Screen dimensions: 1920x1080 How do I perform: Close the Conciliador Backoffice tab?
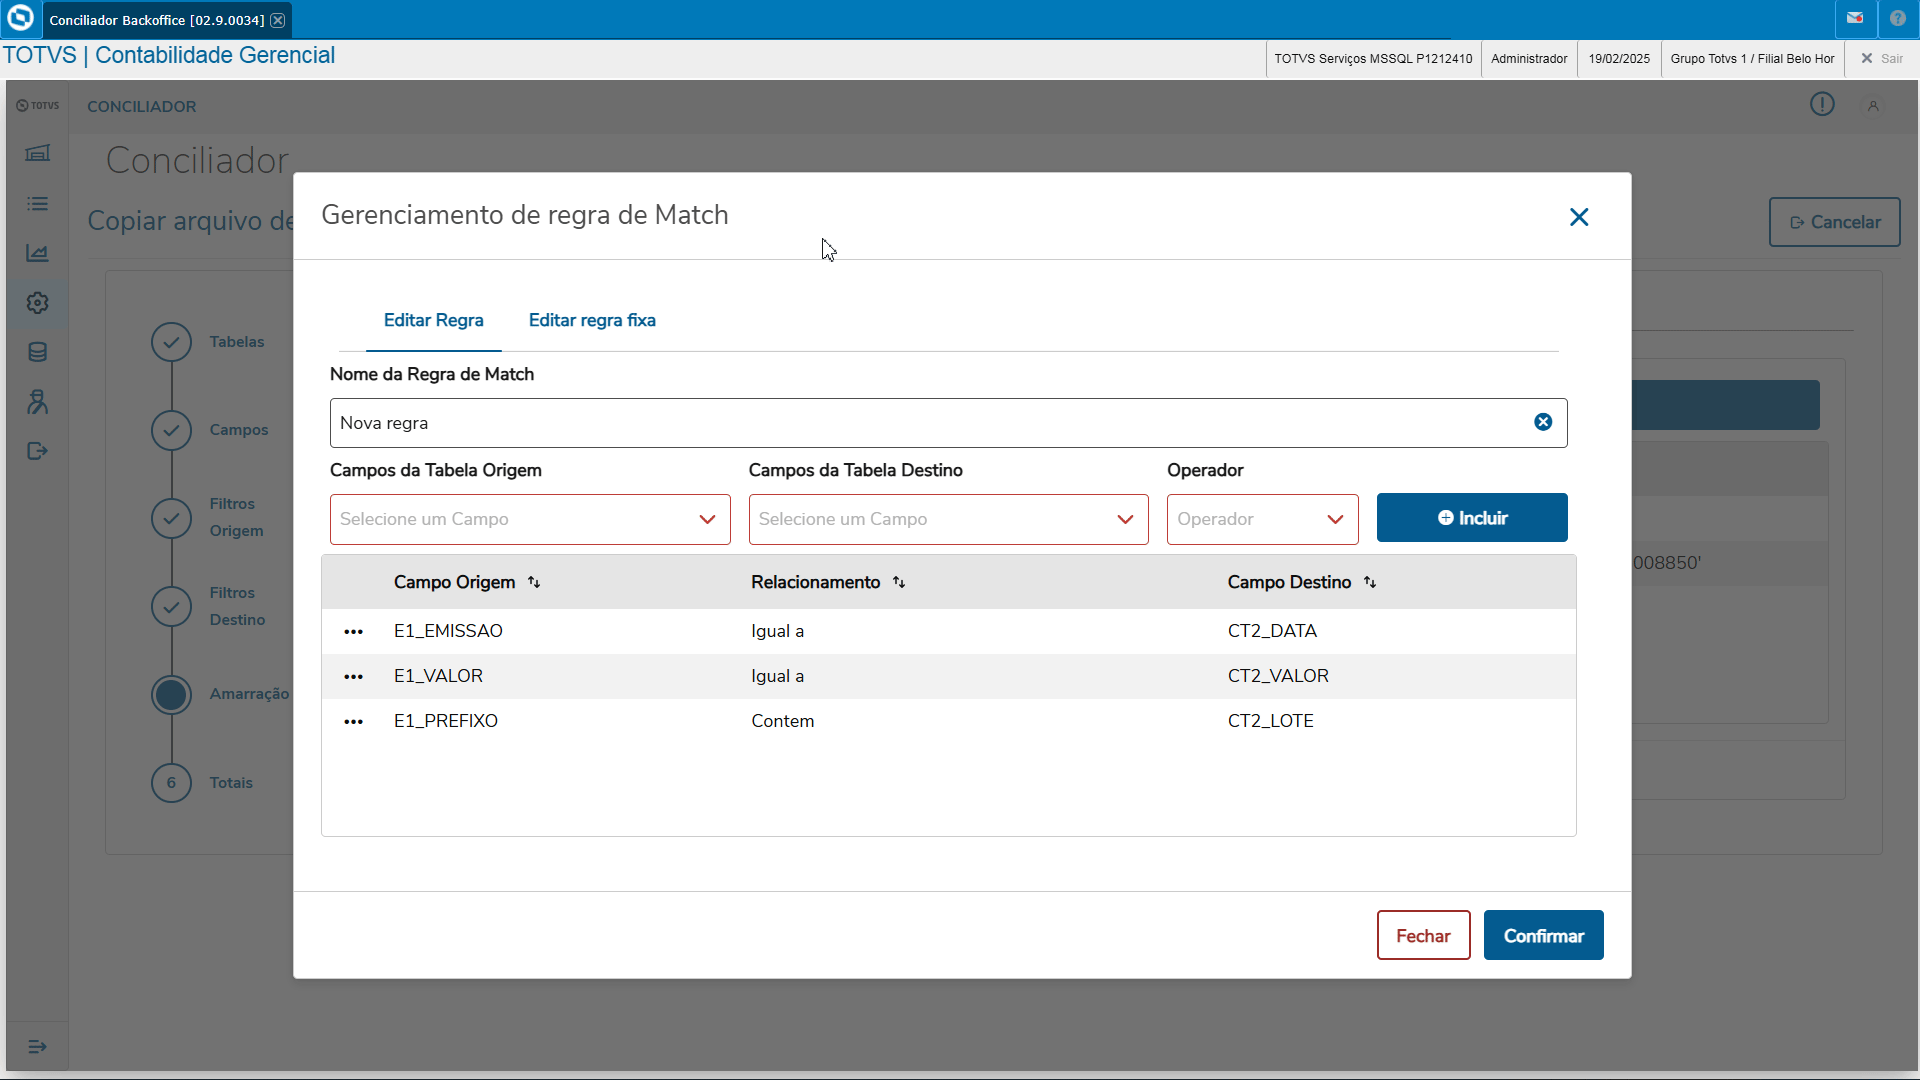[278, 20]
